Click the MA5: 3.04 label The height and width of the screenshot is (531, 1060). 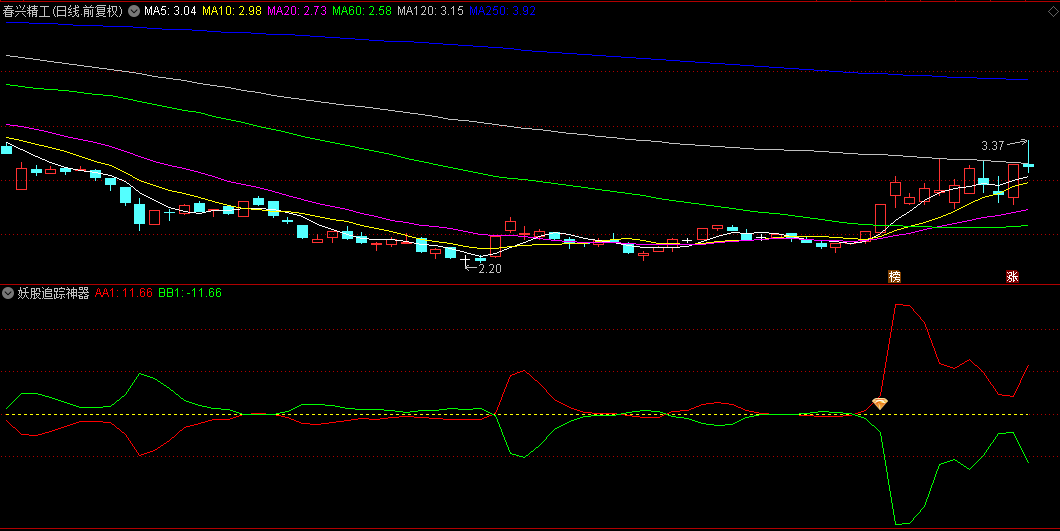tap(170, 11)
